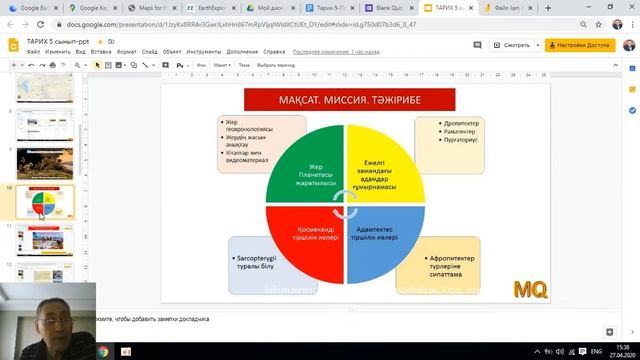This screenshot has width=640, height=360.
Task: Select the paint format tool
Action: tap(63, 65)
